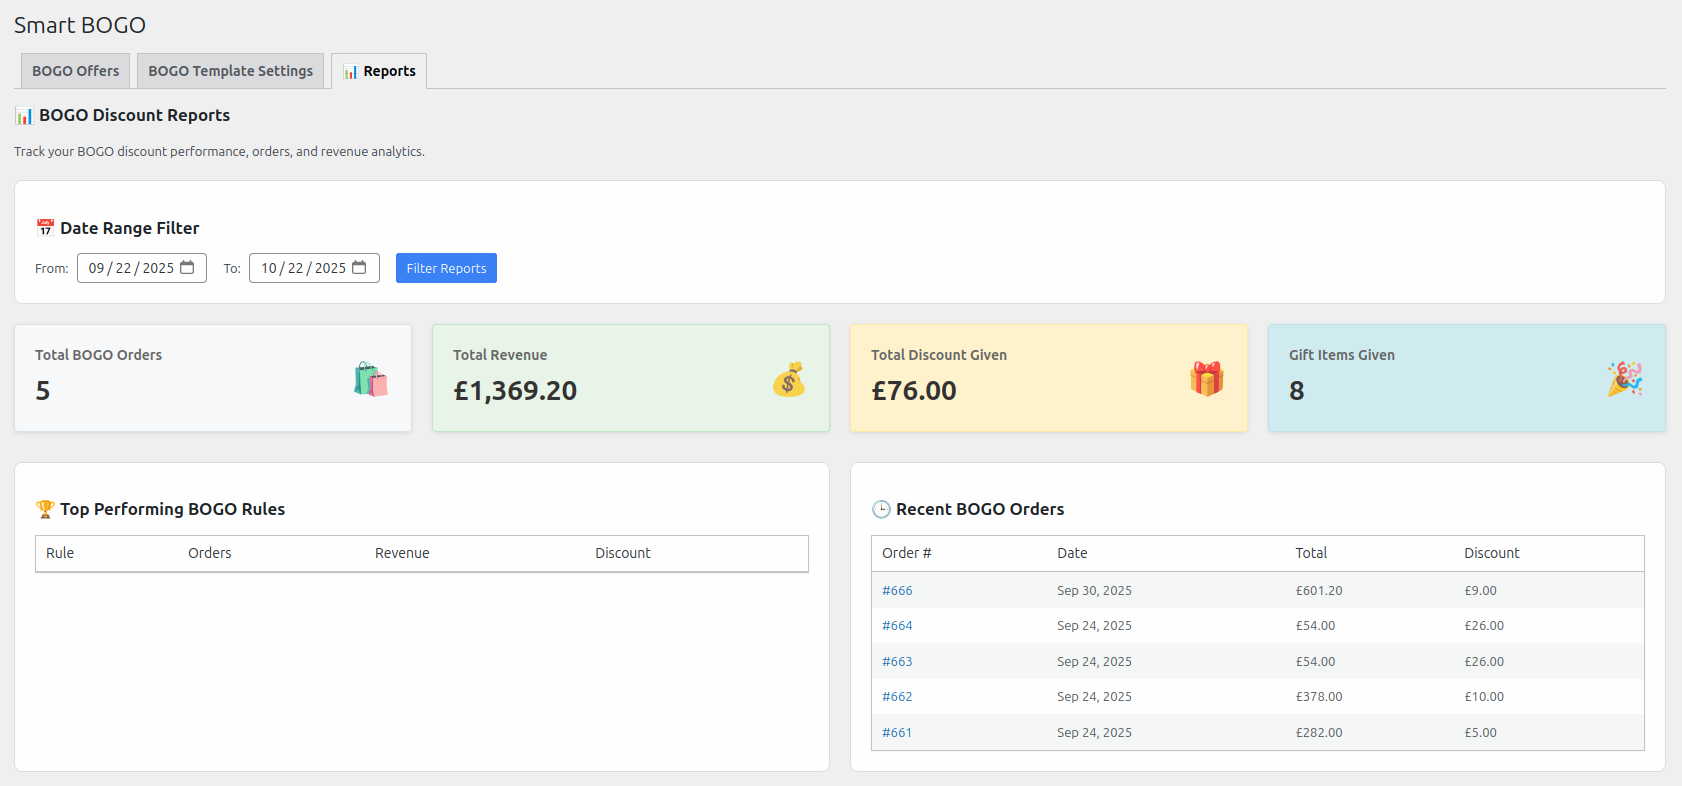The height and width of the screenshot is (786, 1682).
Task: Open order #663 from recent orders
Action: coord(897,662)
